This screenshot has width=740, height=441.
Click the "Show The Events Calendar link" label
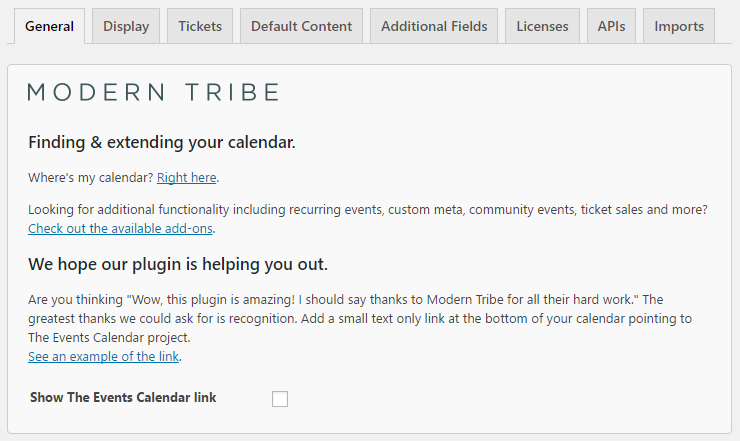coord(123,398)
